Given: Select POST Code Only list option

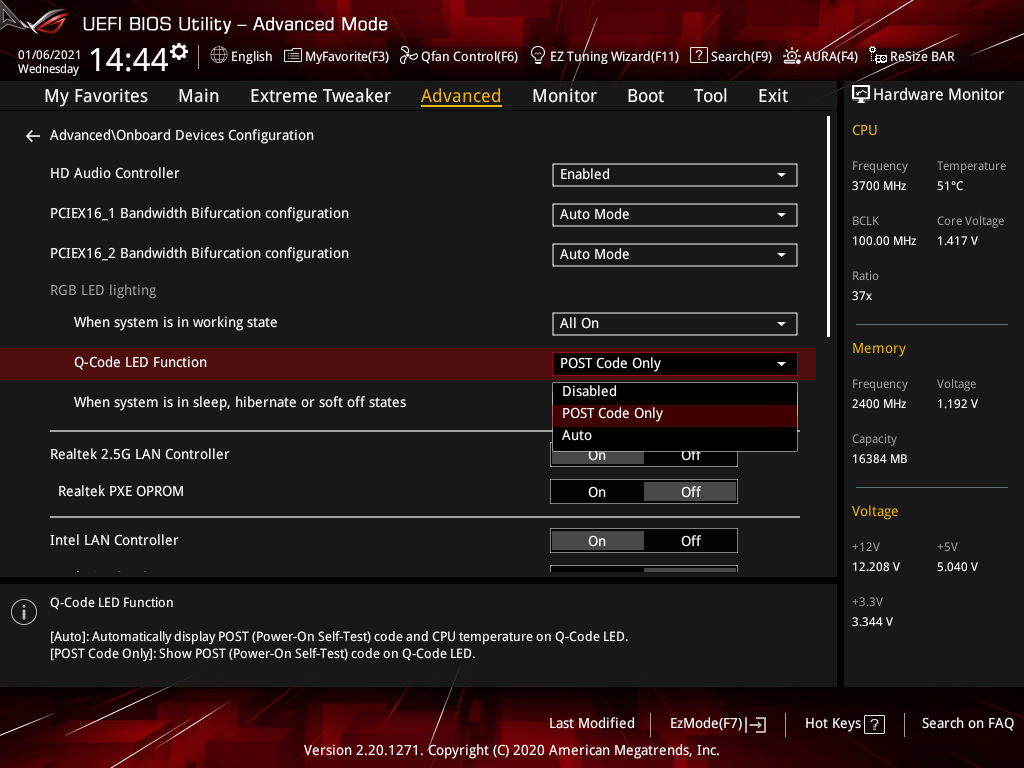Looking at the screenshot, I should (x=675, y=414).
